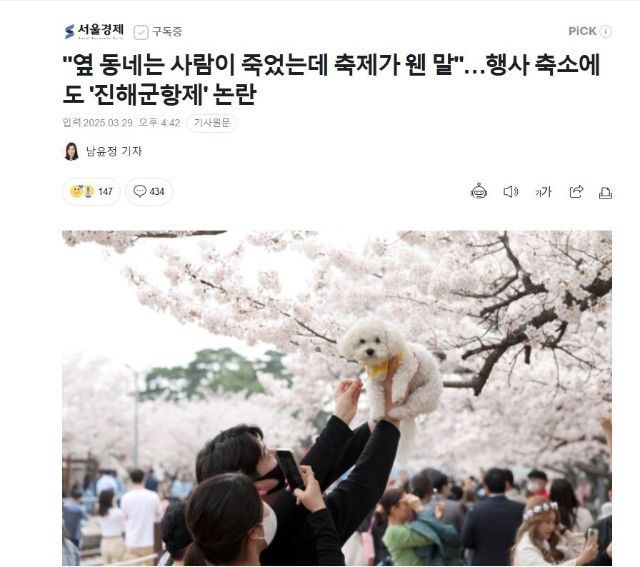Play the article audio speaker icon

(x=511, y=191)
